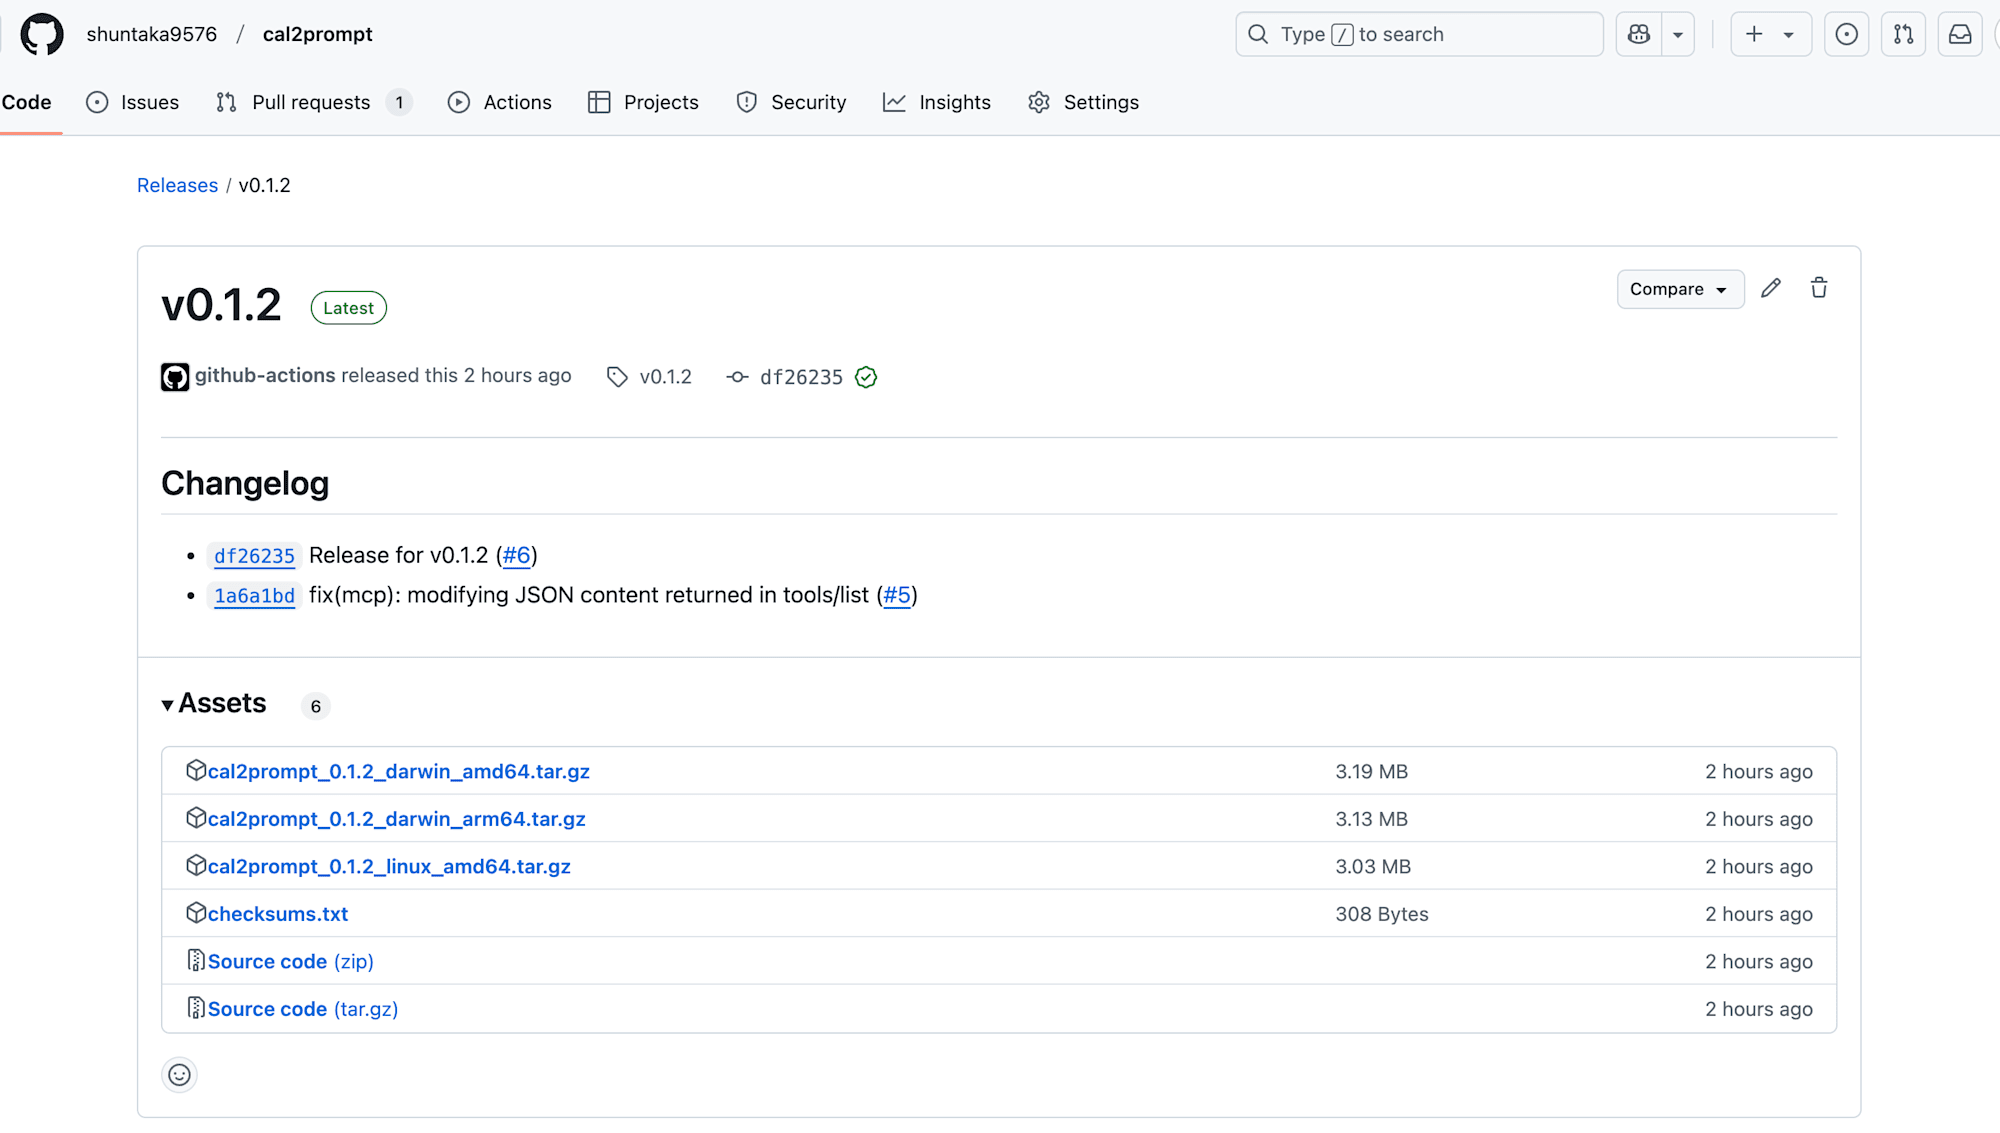Open pull request #5 link
This screenshot has height=1133, width=2000.
coord(897,595)
